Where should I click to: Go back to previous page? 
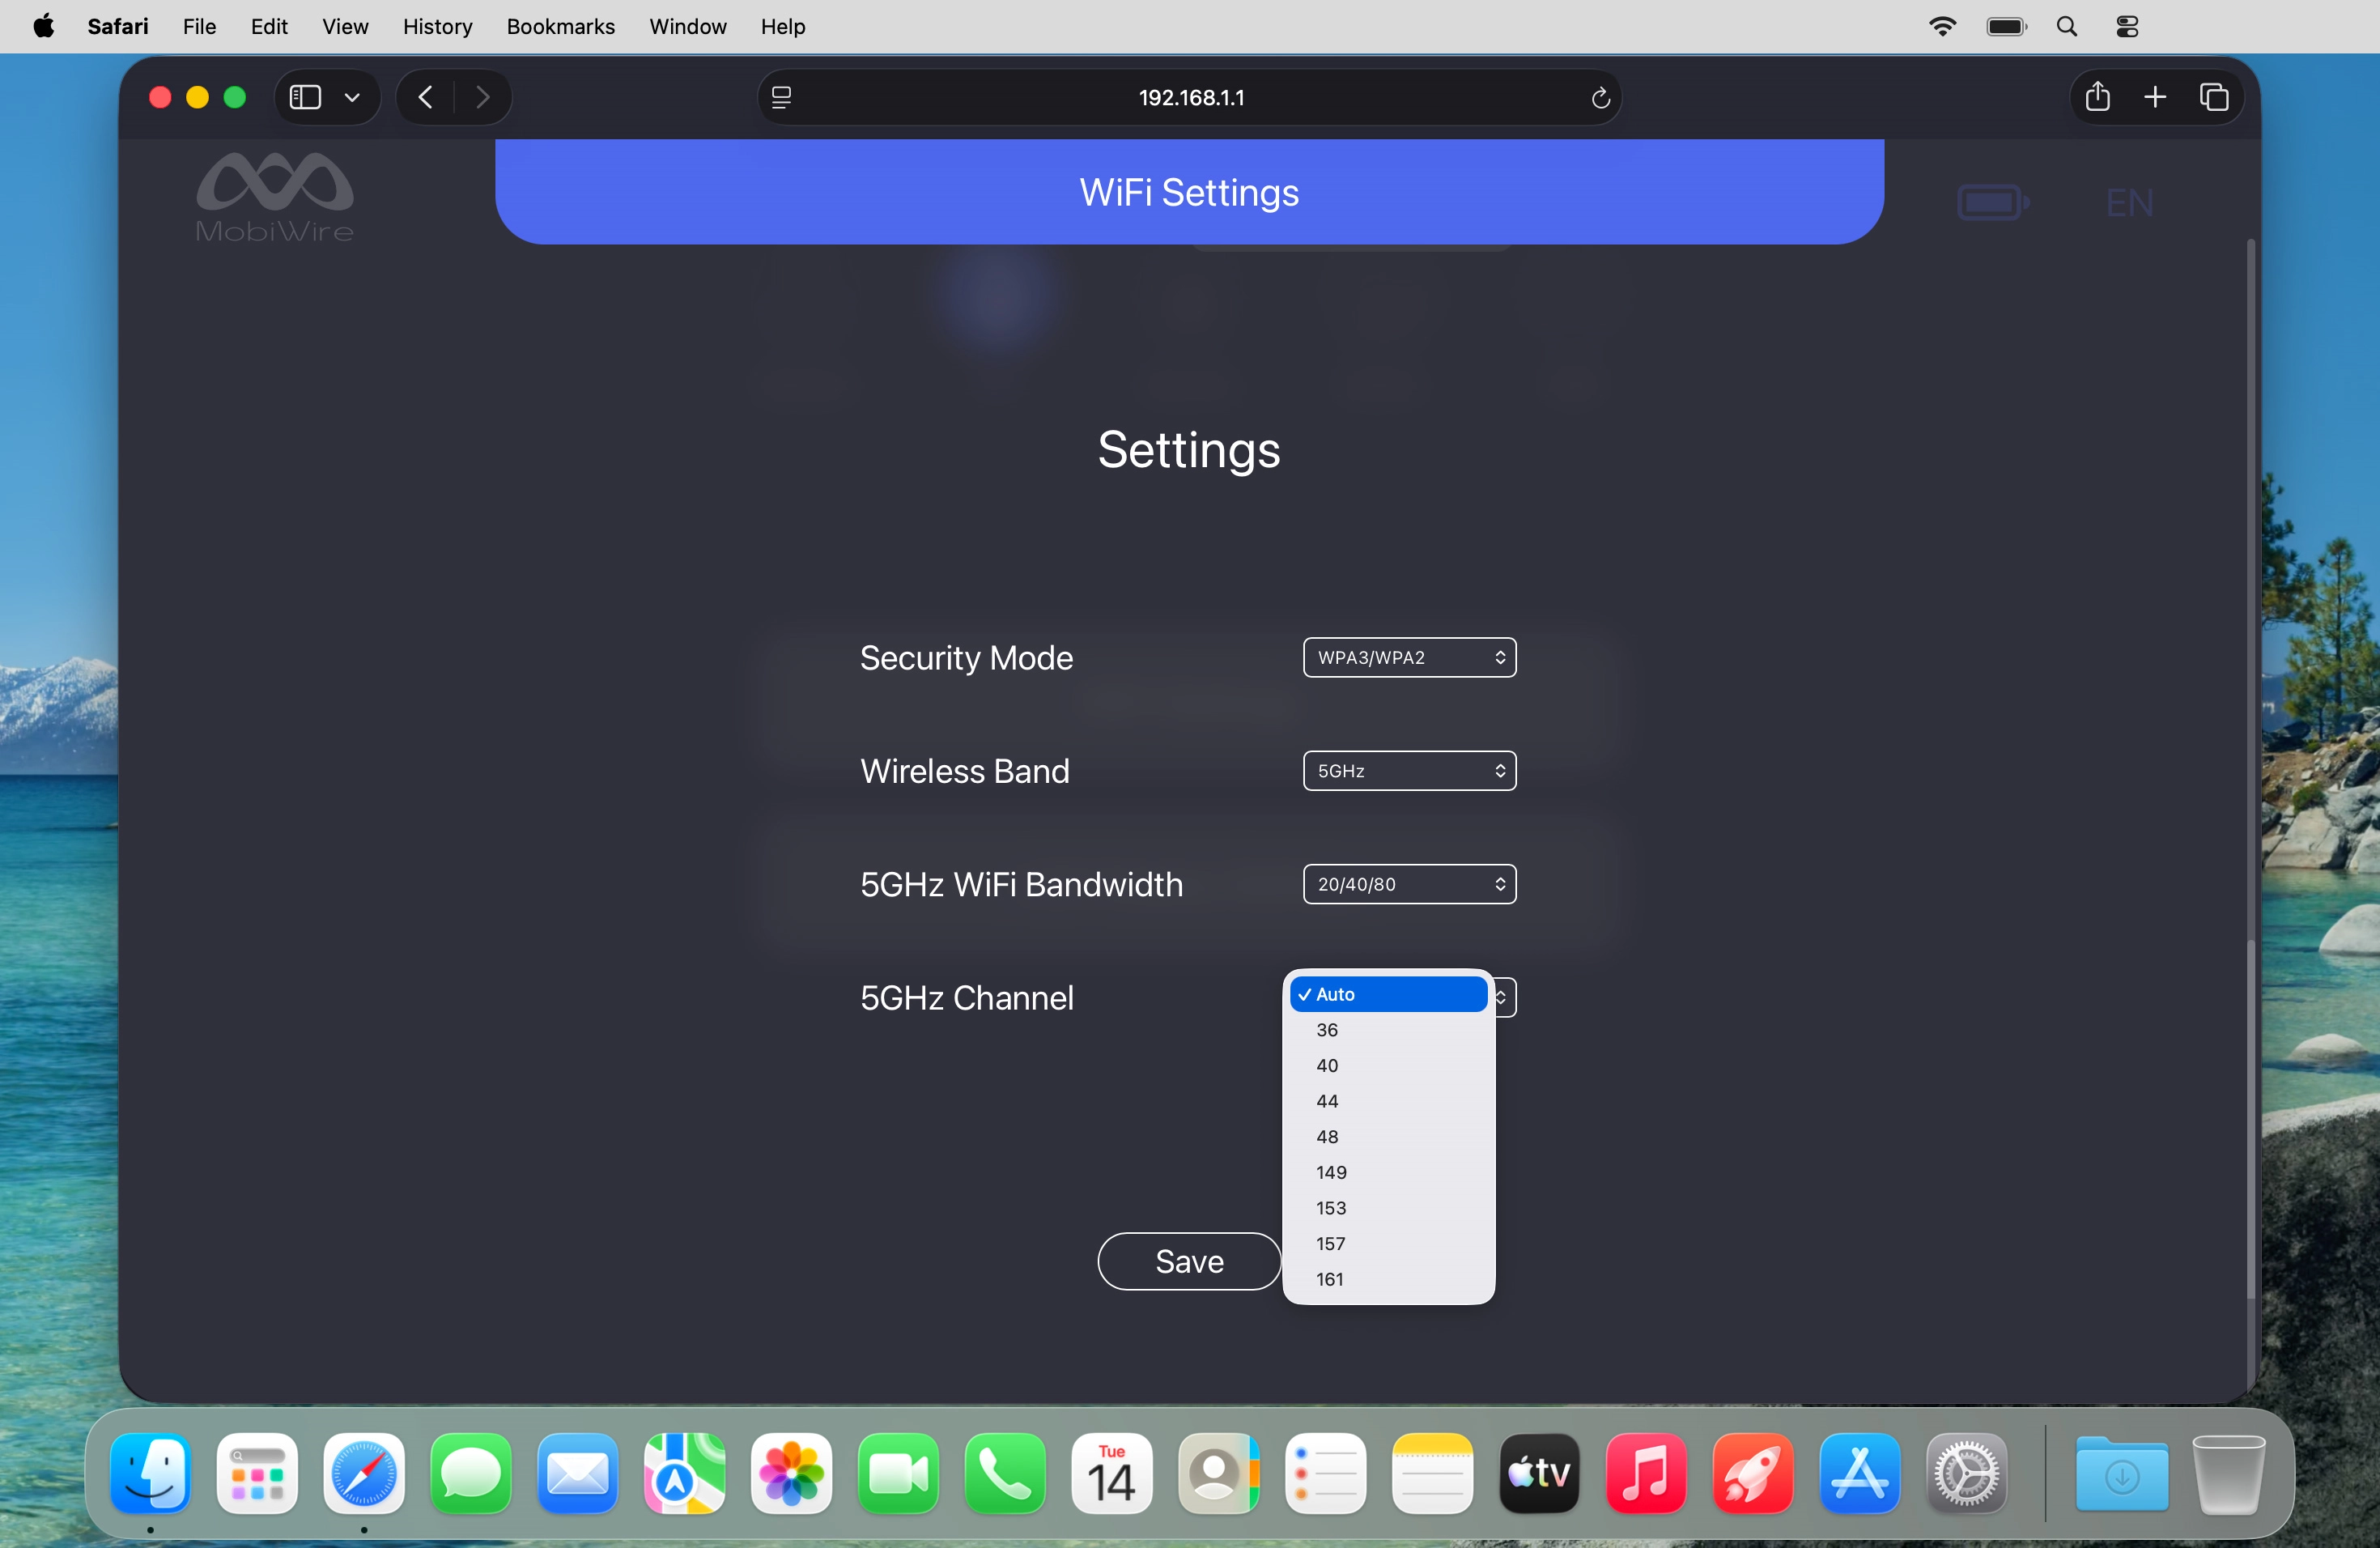click(426, 97)
